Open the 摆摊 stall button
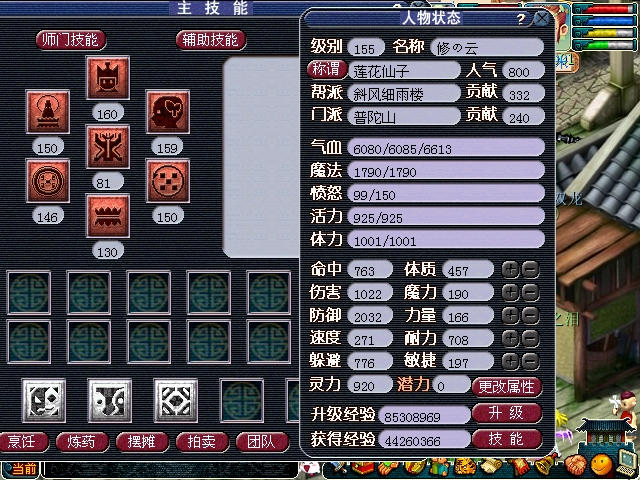The width and height of the screenshot is (640, 480). [142, 442]
